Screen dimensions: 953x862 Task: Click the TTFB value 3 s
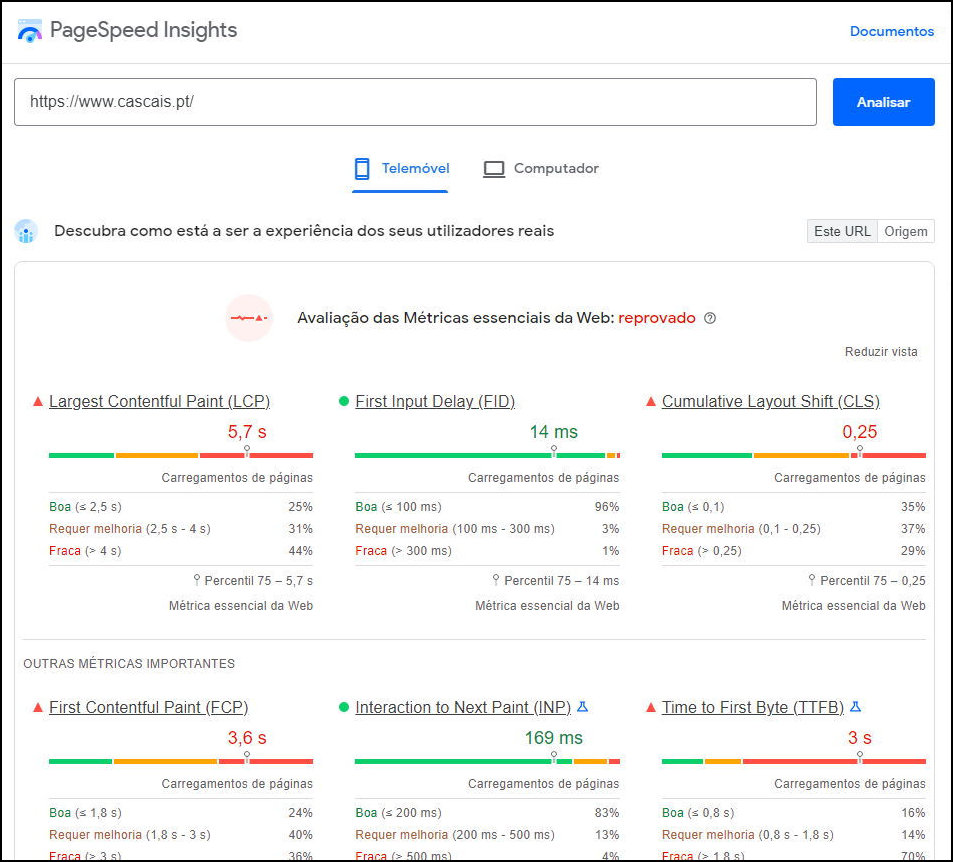[x=859, y=737]
